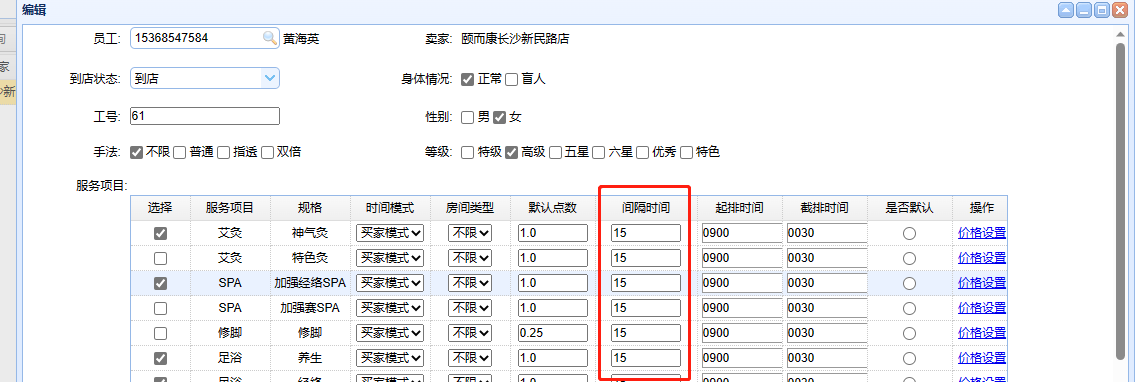Click the scrollbar's top arrow
Image resolution: width=1135 pixels, height=382 pixels.
point(1121,33)
